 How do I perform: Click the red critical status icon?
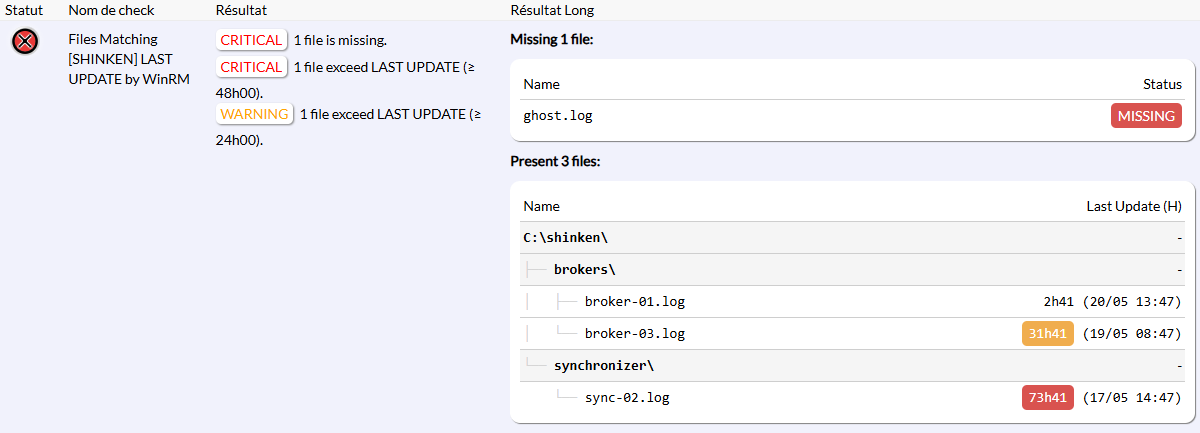[x=26, y=41]
